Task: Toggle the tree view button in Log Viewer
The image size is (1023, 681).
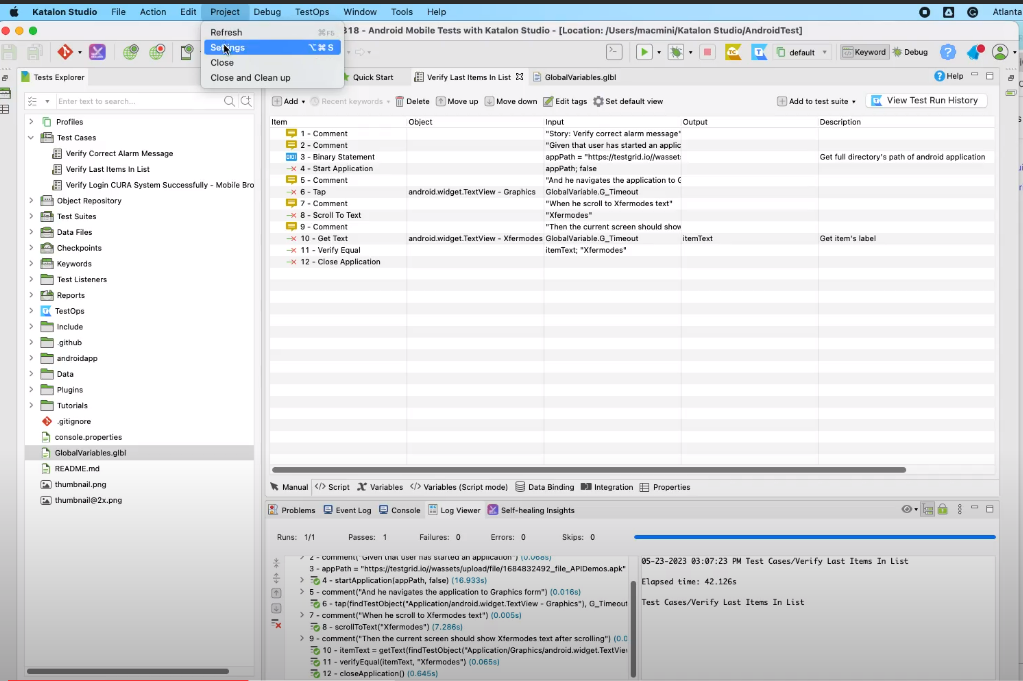Action: 928,509
